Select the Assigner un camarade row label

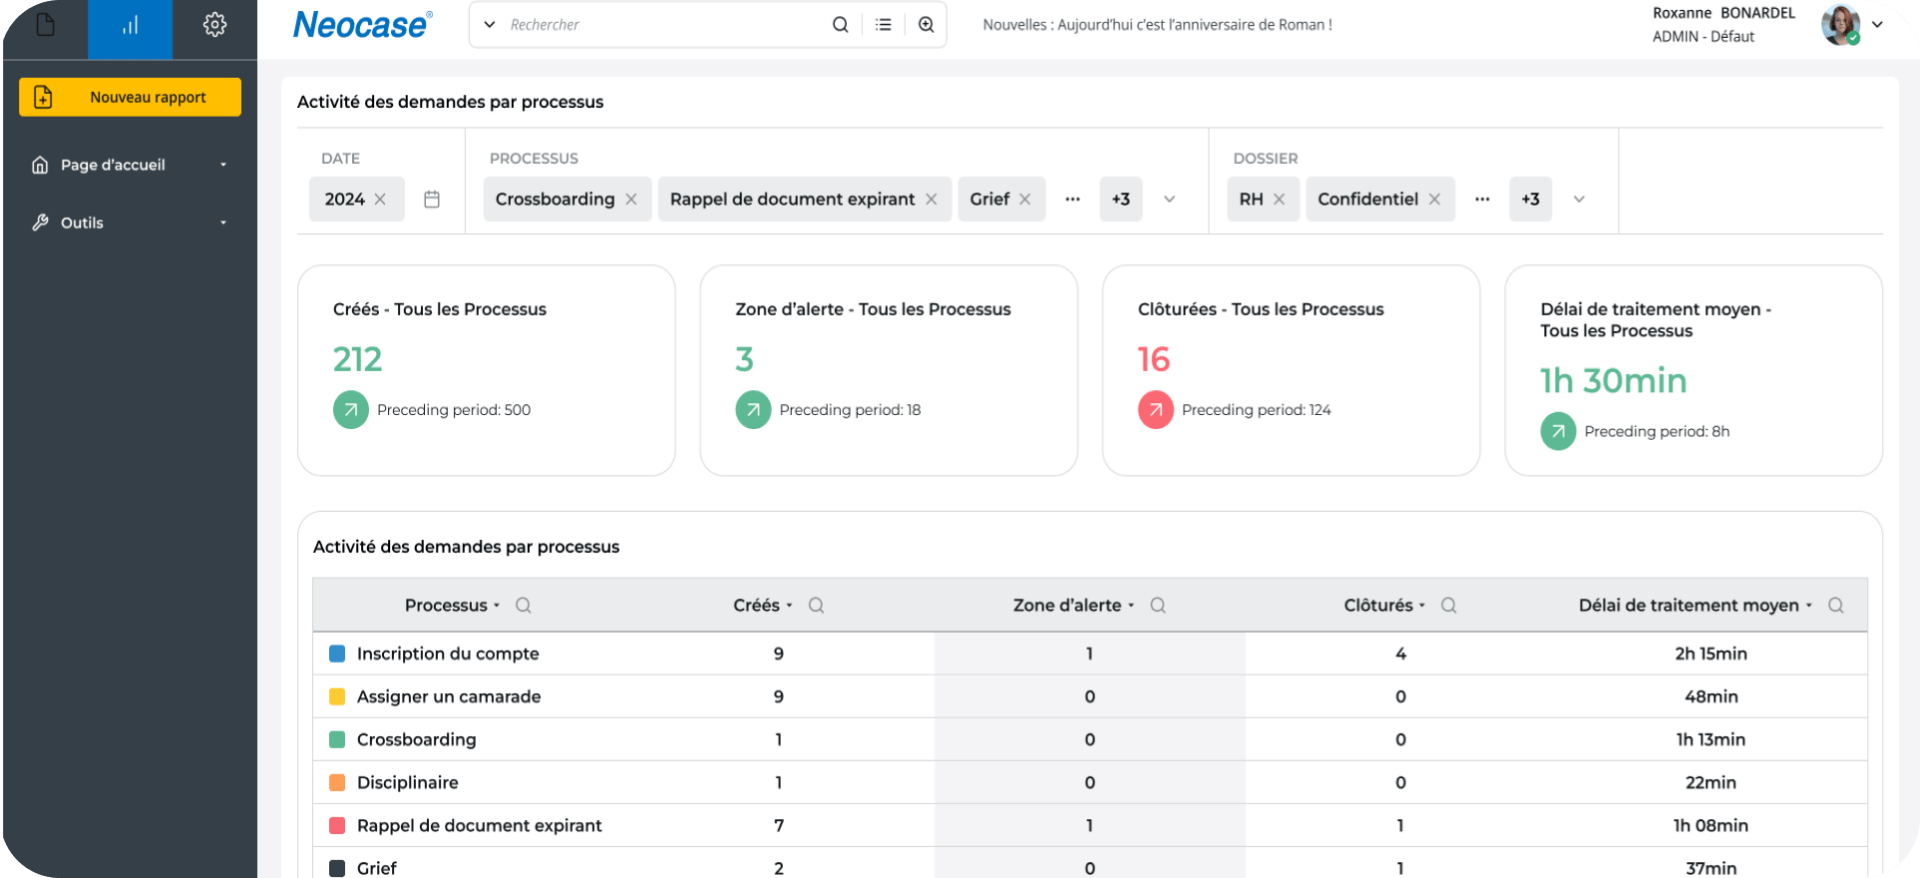(x=449, y=697)
